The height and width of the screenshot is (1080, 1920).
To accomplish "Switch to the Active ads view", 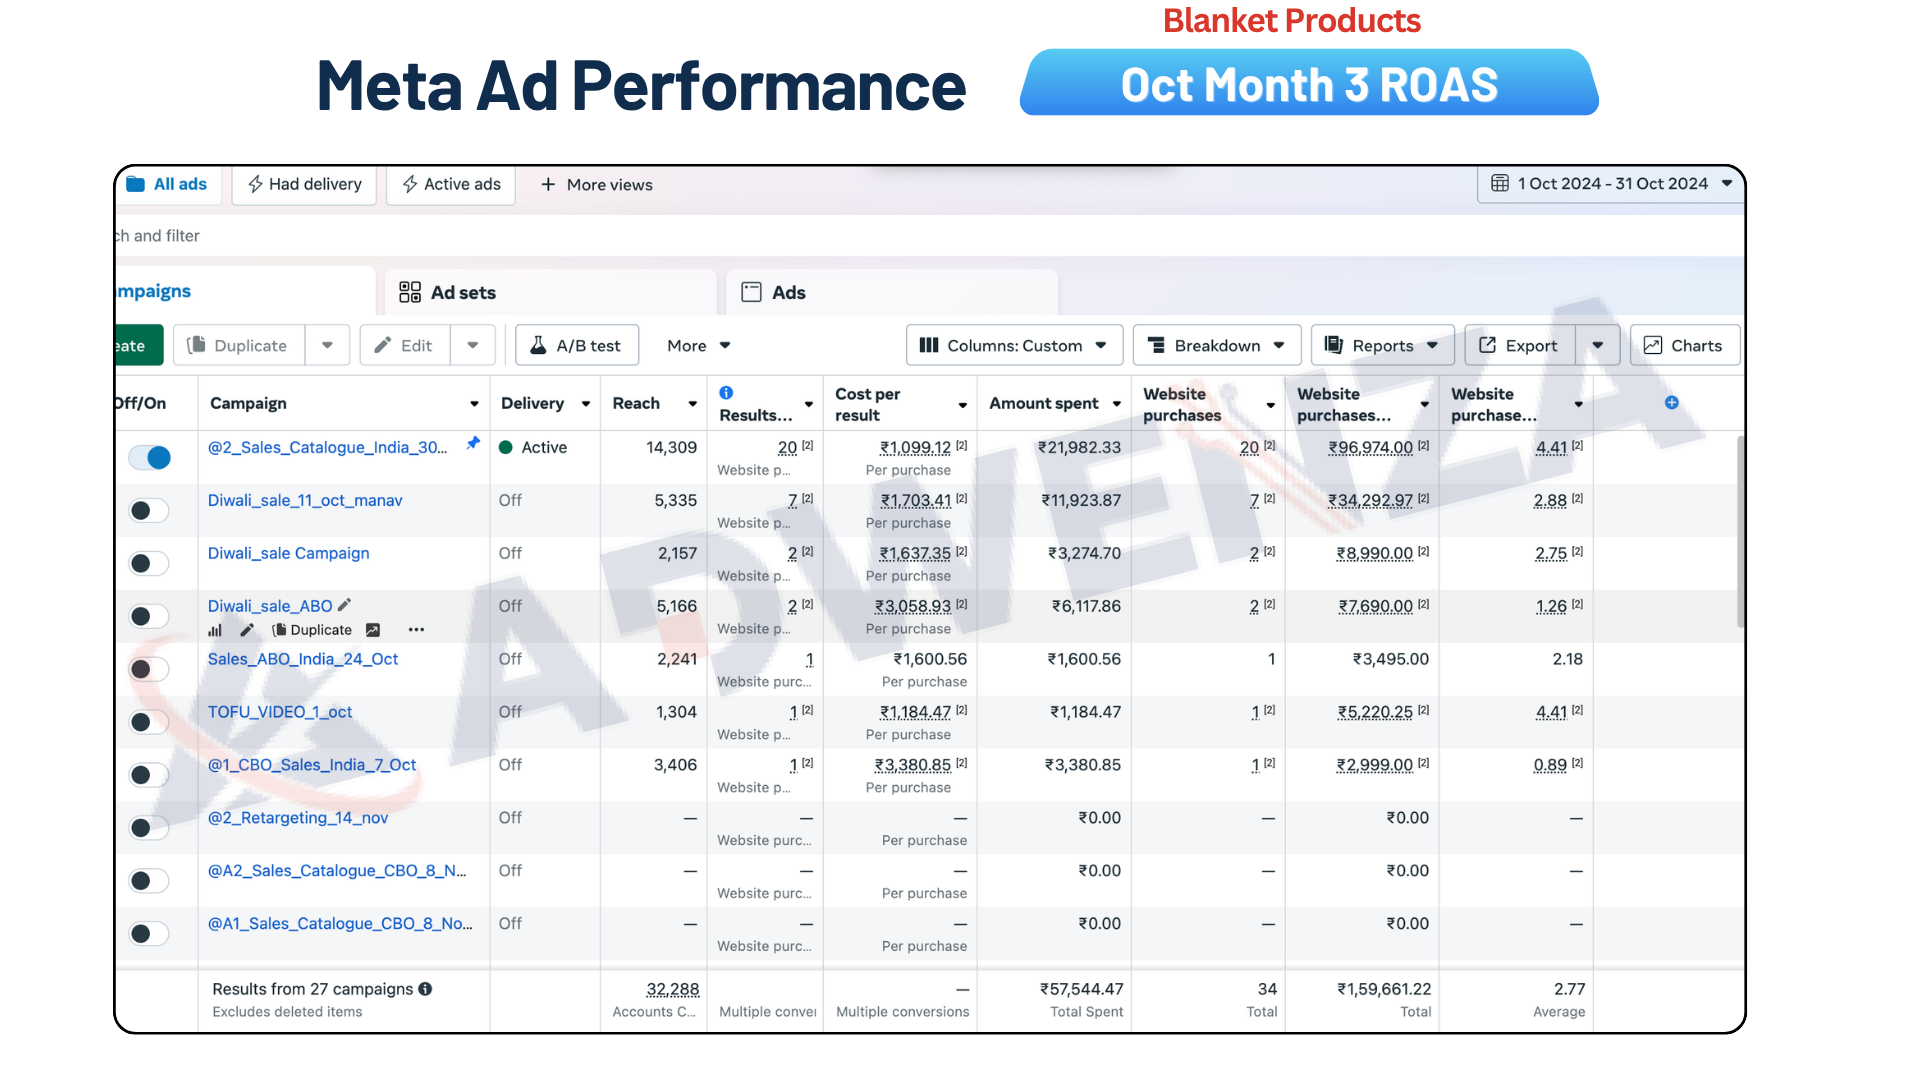I will [451, 184].
